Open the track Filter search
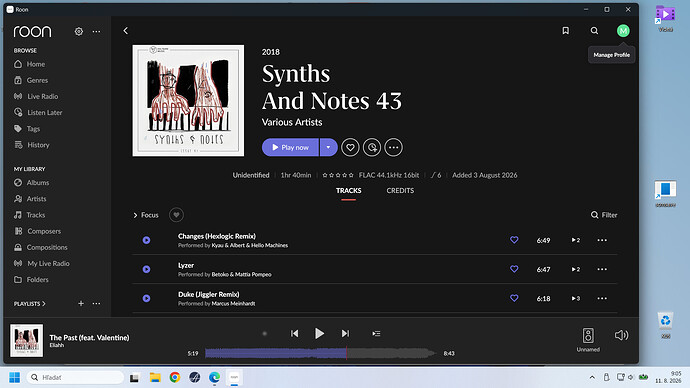 coord(604,215)
